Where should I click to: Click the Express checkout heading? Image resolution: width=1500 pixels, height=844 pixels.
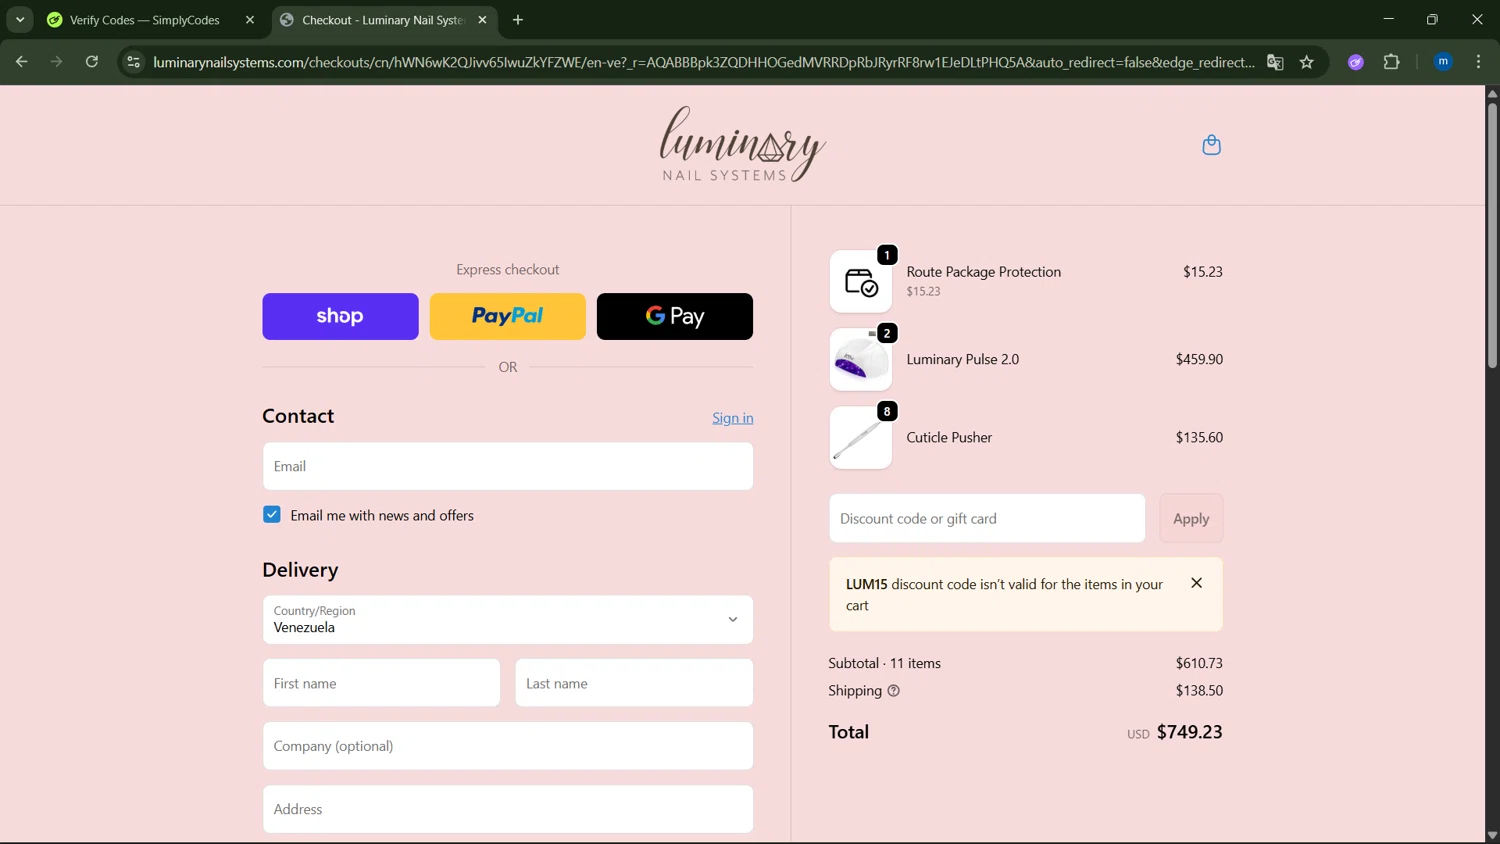508,270
